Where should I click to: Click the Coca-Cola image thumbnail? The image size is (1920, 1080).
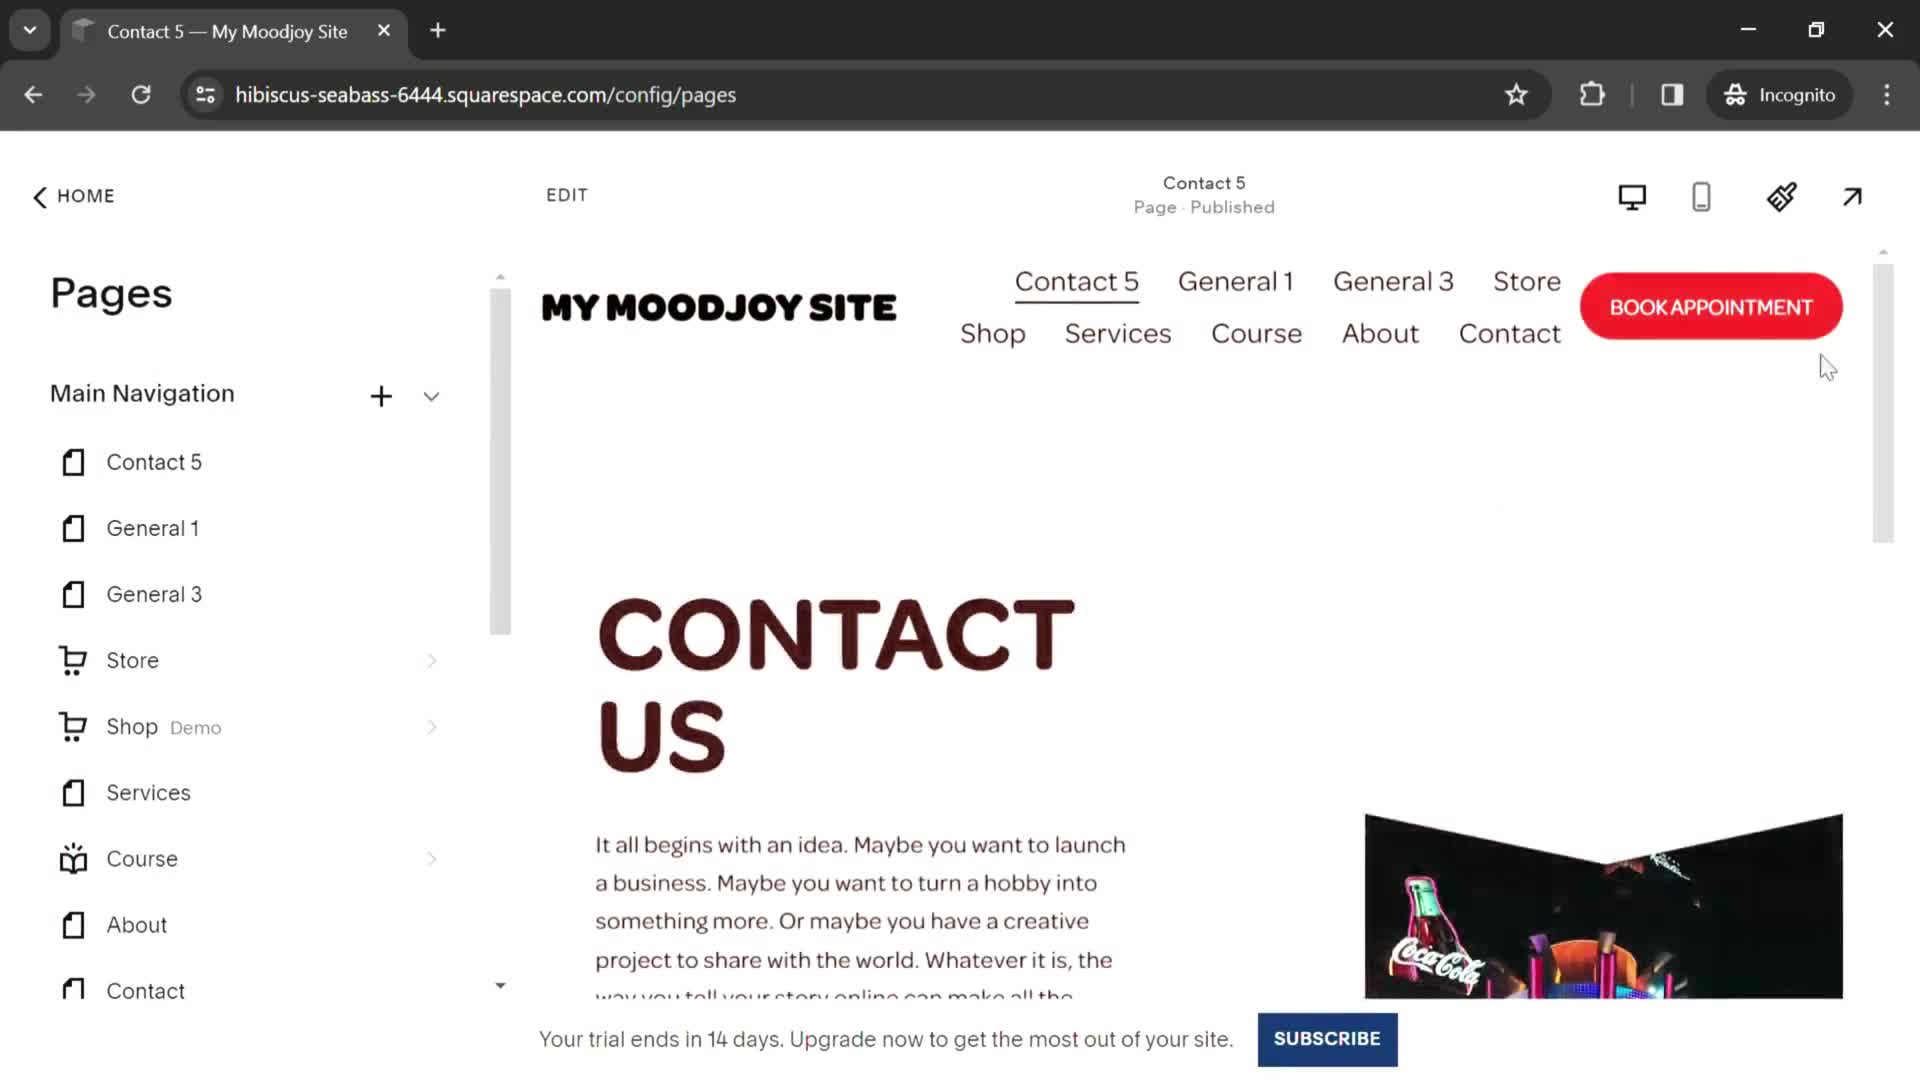[1602, 907]
